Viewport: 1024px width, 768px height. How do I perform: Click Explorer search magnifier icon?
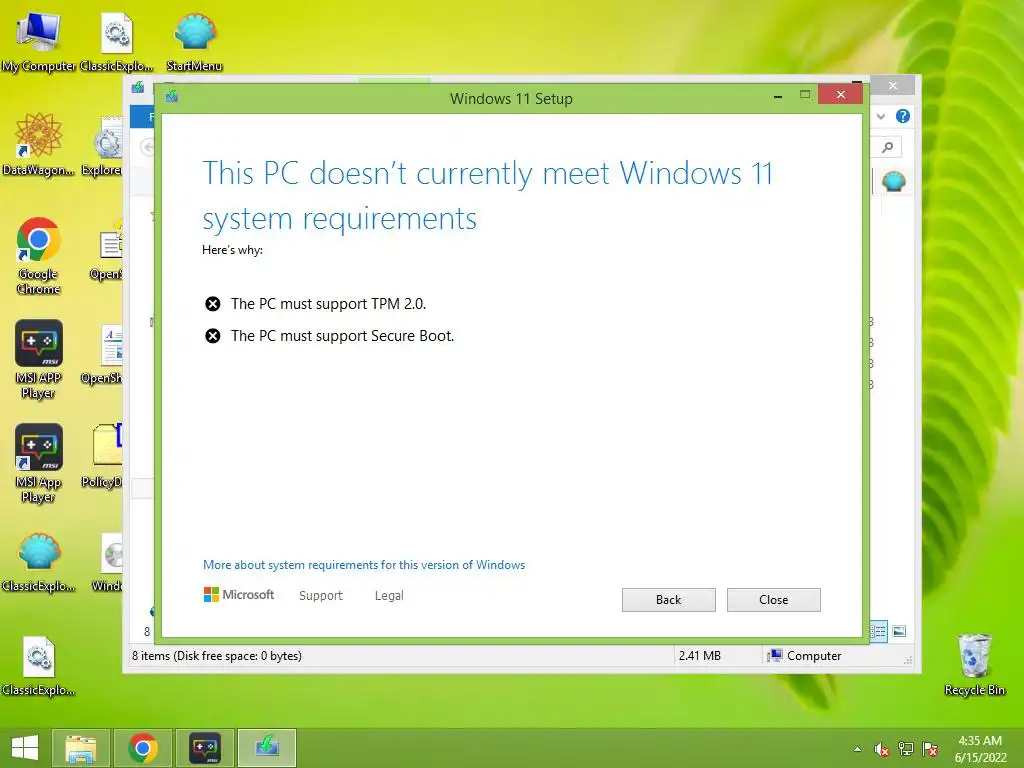point(888,148)
